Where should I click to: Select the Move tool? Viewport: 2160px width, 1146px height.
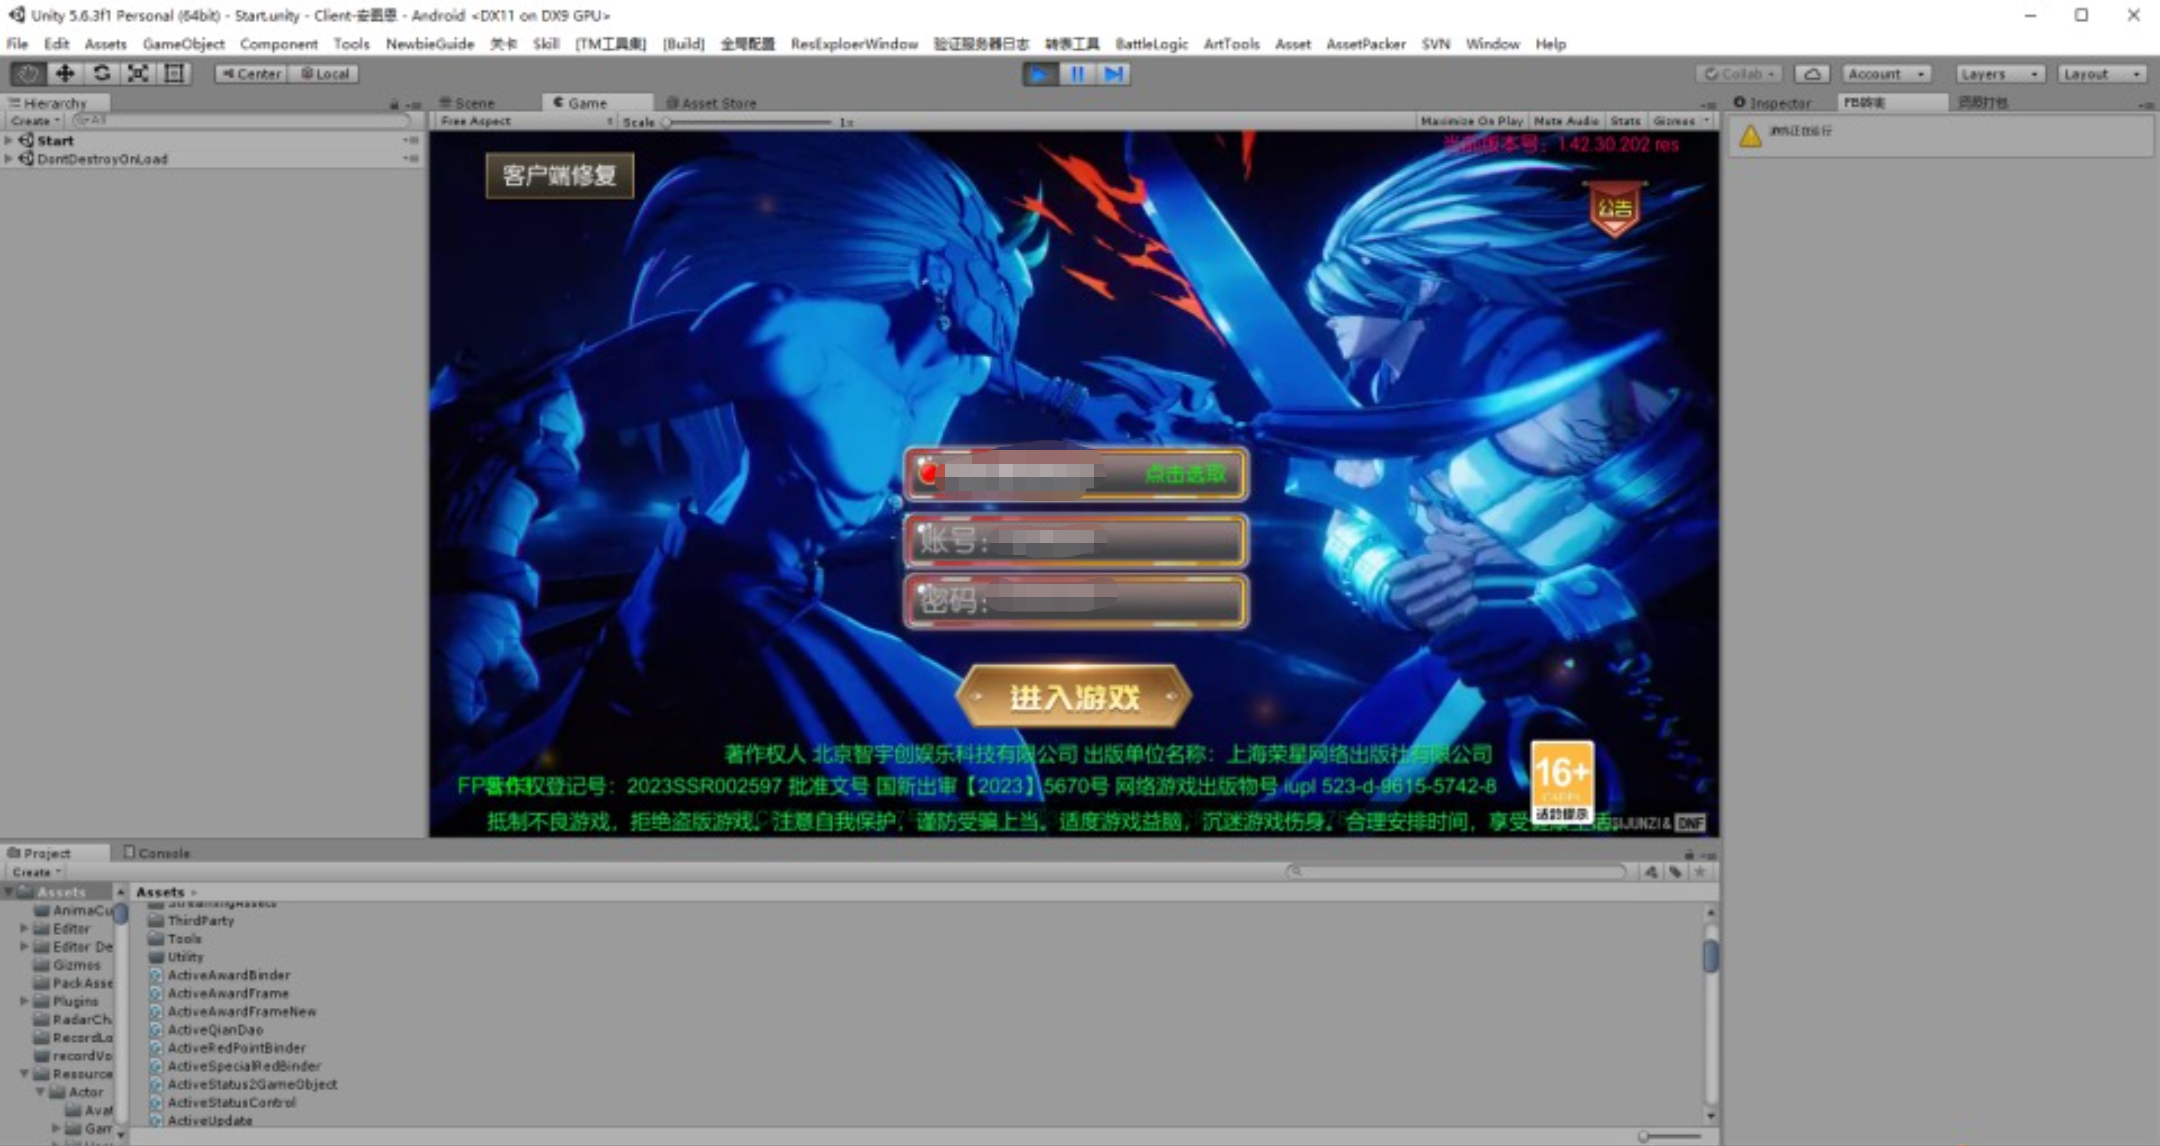65,73
